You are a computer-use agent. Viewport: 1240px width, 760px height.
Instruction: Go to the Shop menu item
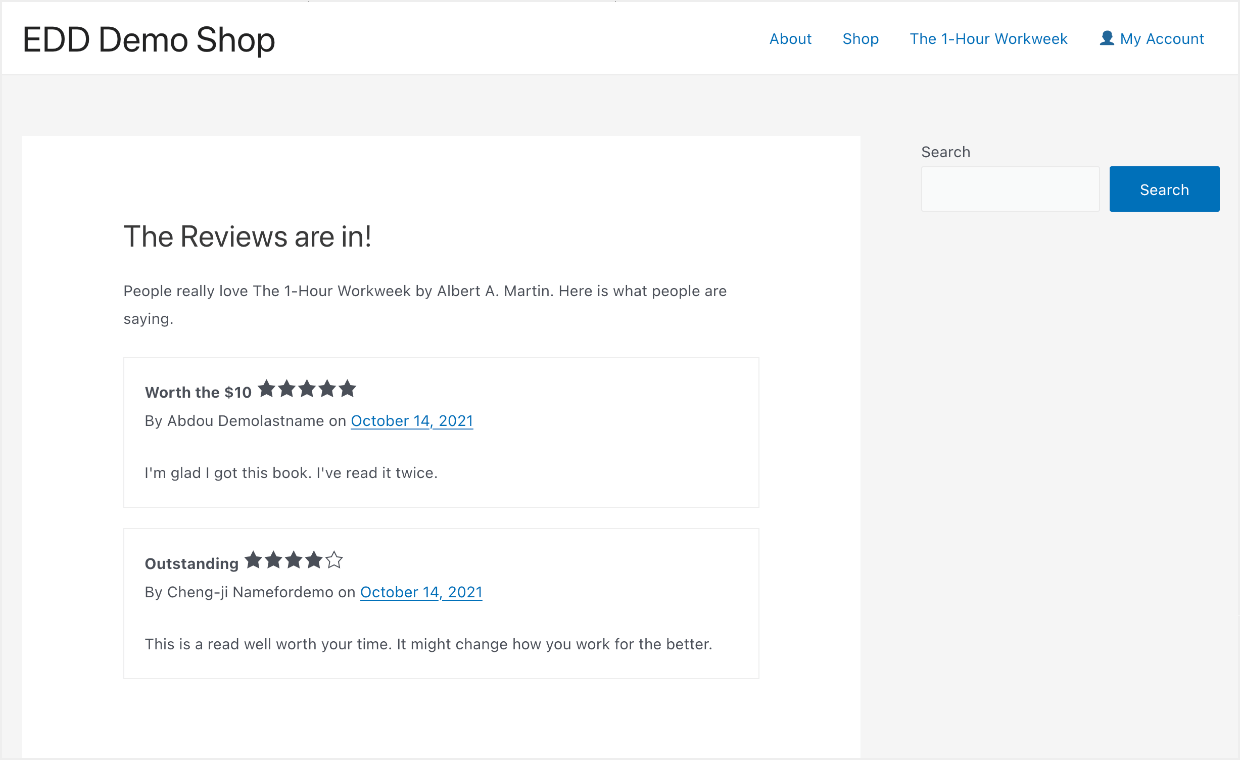860,39
